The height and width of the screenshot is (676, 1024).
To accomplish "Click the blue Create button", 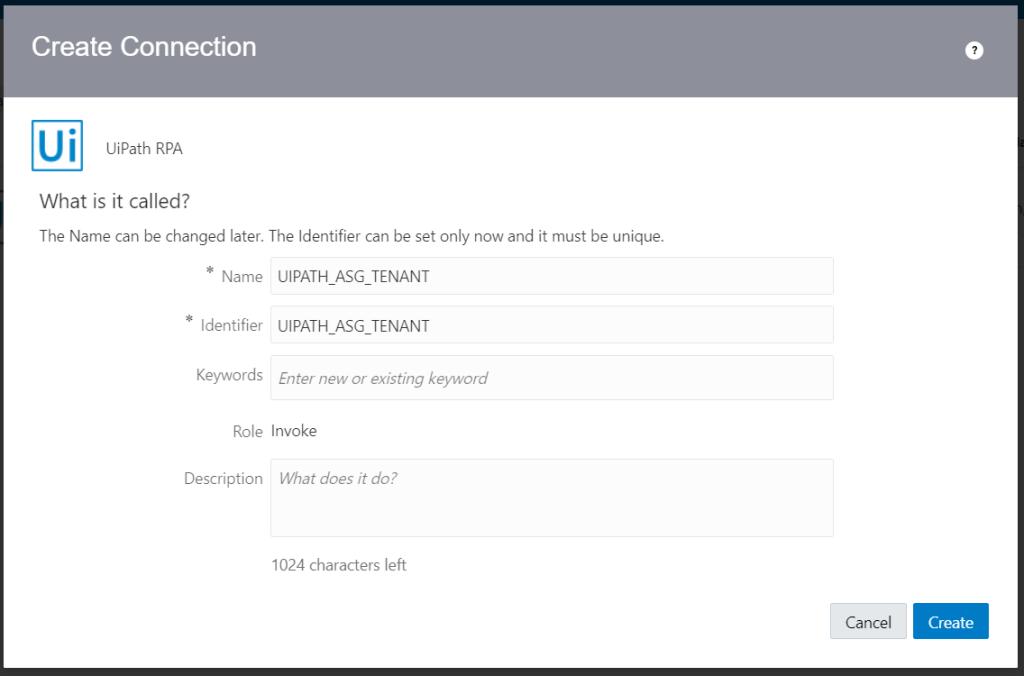I will click(950, 622).
